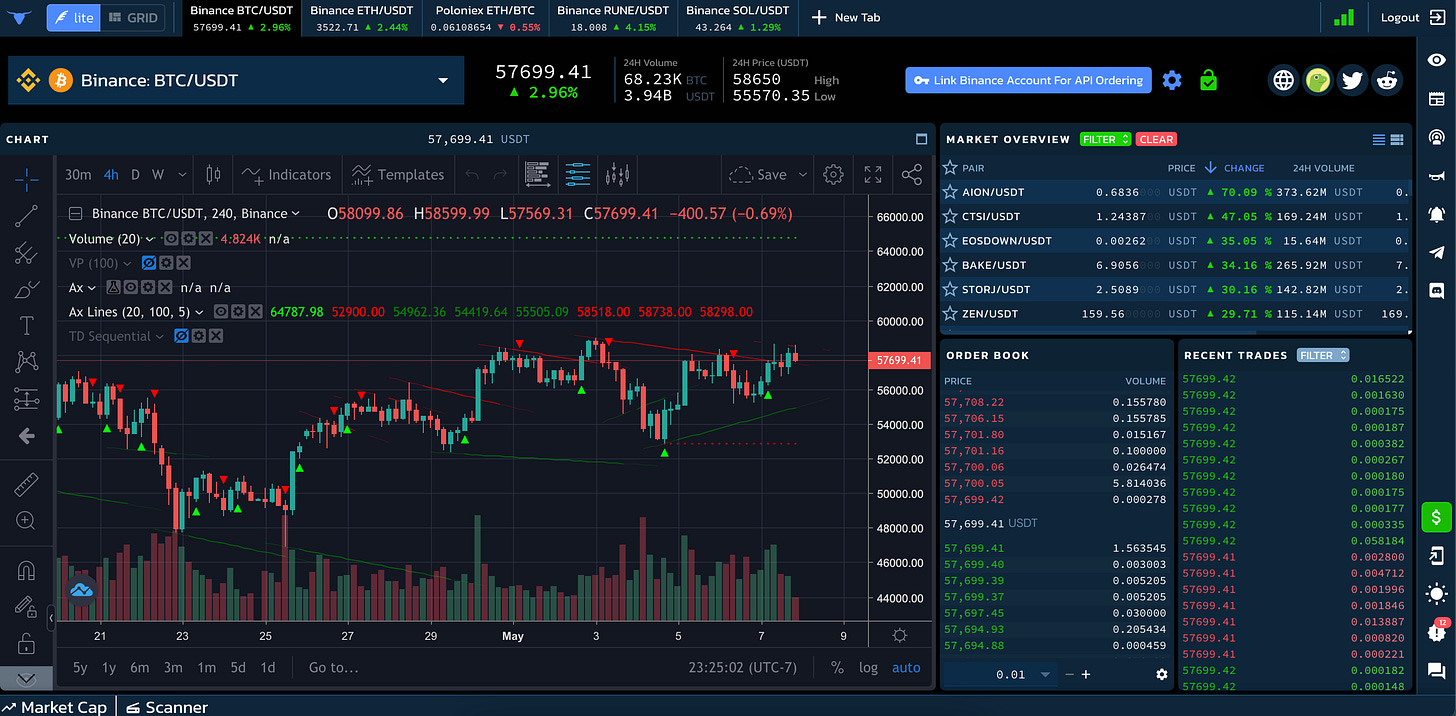Switch to GRID layout mode

pyautogui.click(x=133, y=17)
